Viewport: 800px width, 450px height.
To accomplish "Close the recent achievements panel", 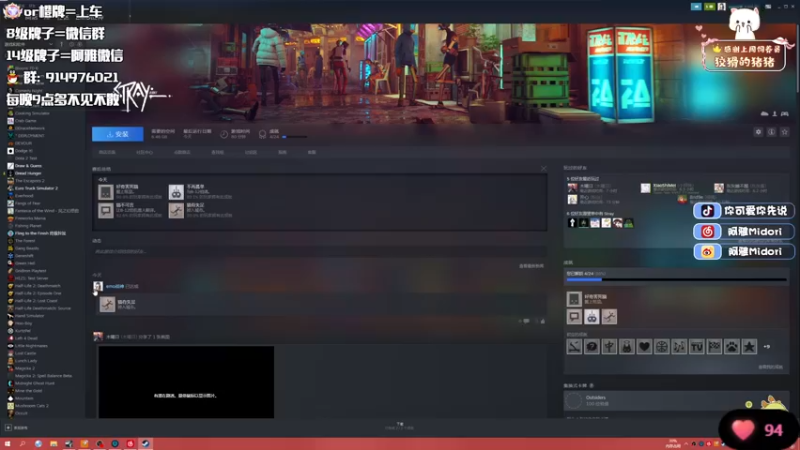I will [x=543, y=168].
